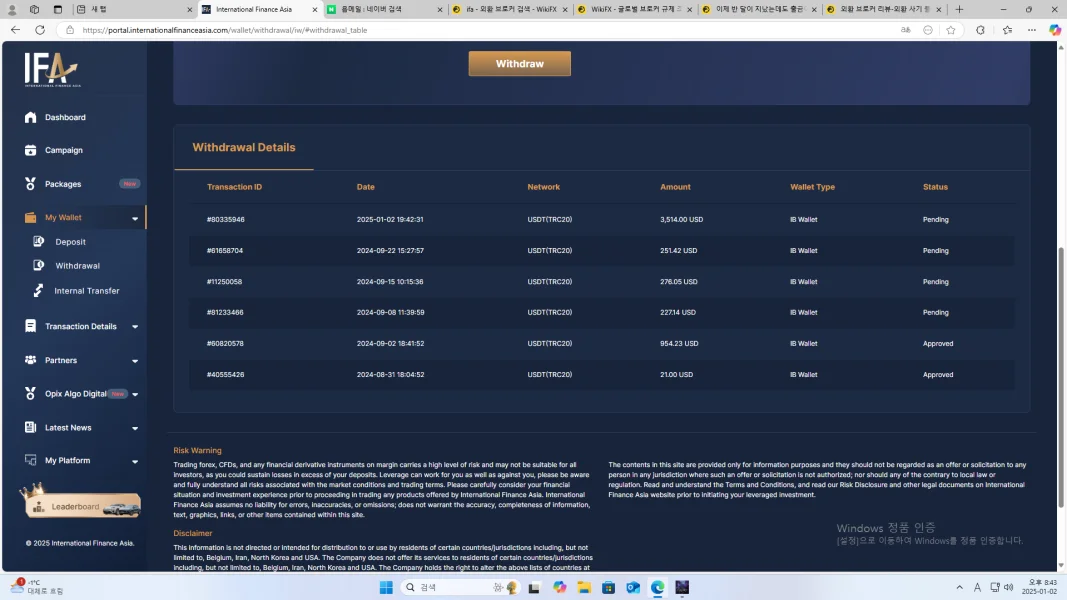Open the Deposit page link

(x=71, y=241)
